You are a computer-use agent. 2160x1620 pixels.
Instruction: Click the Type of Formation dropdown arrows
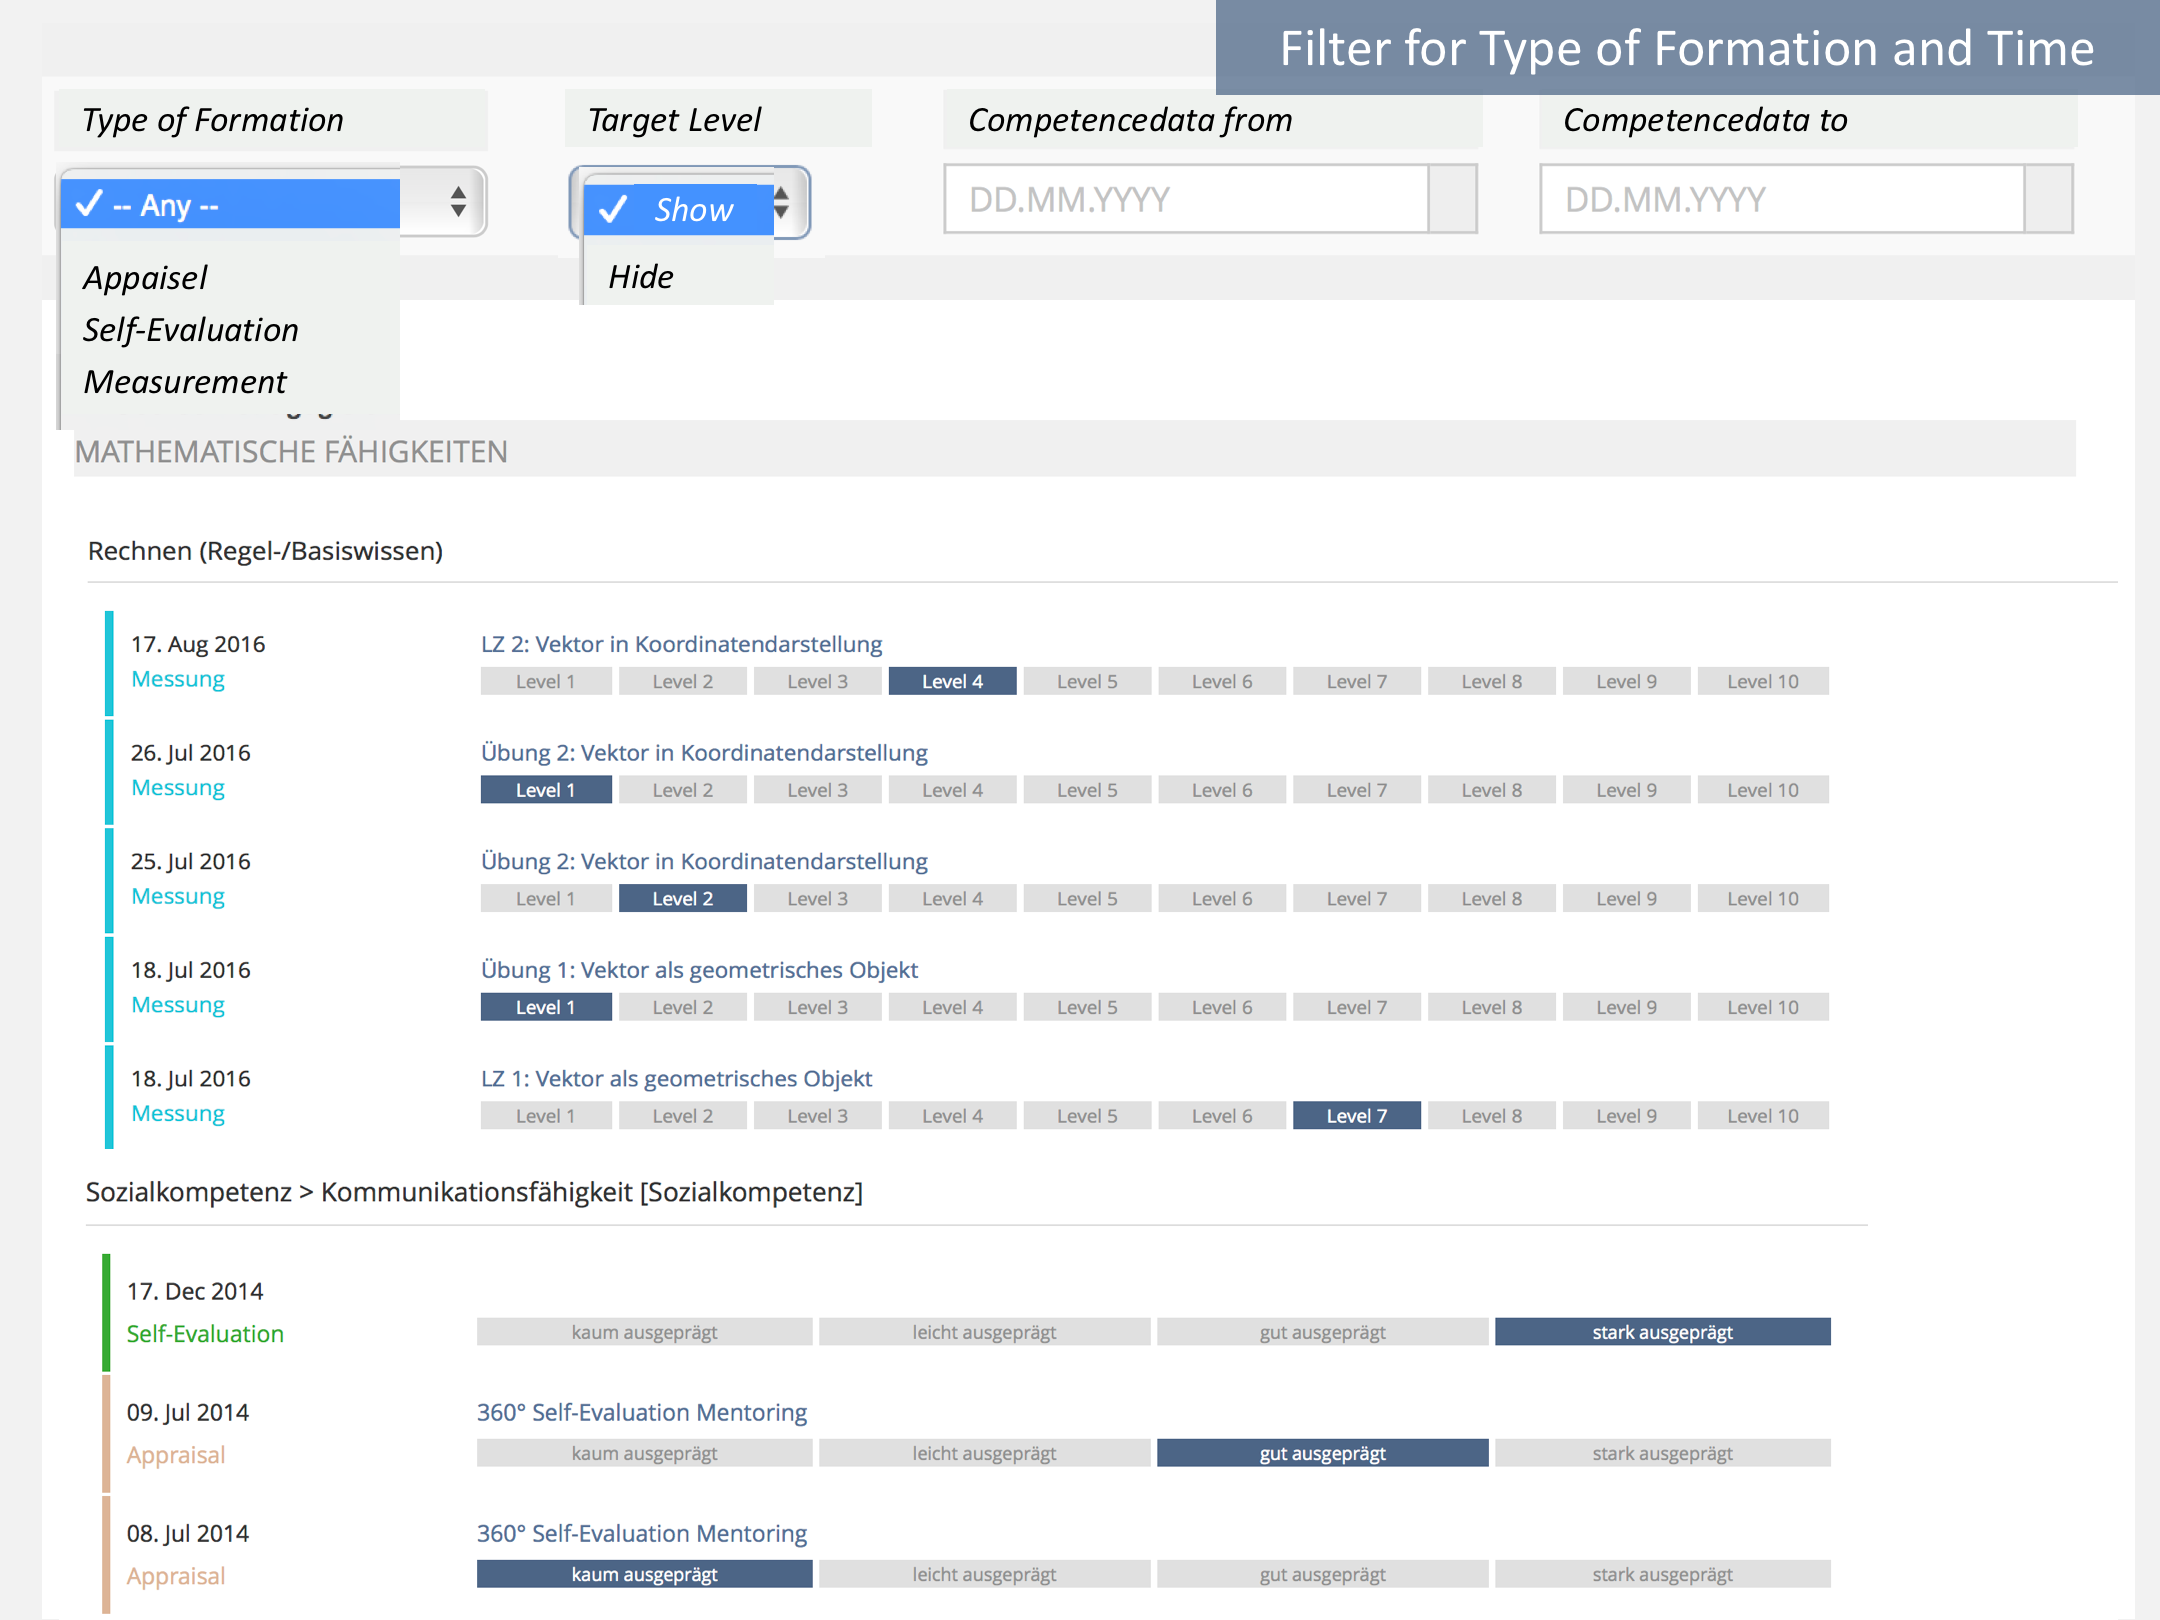(458, 202)
